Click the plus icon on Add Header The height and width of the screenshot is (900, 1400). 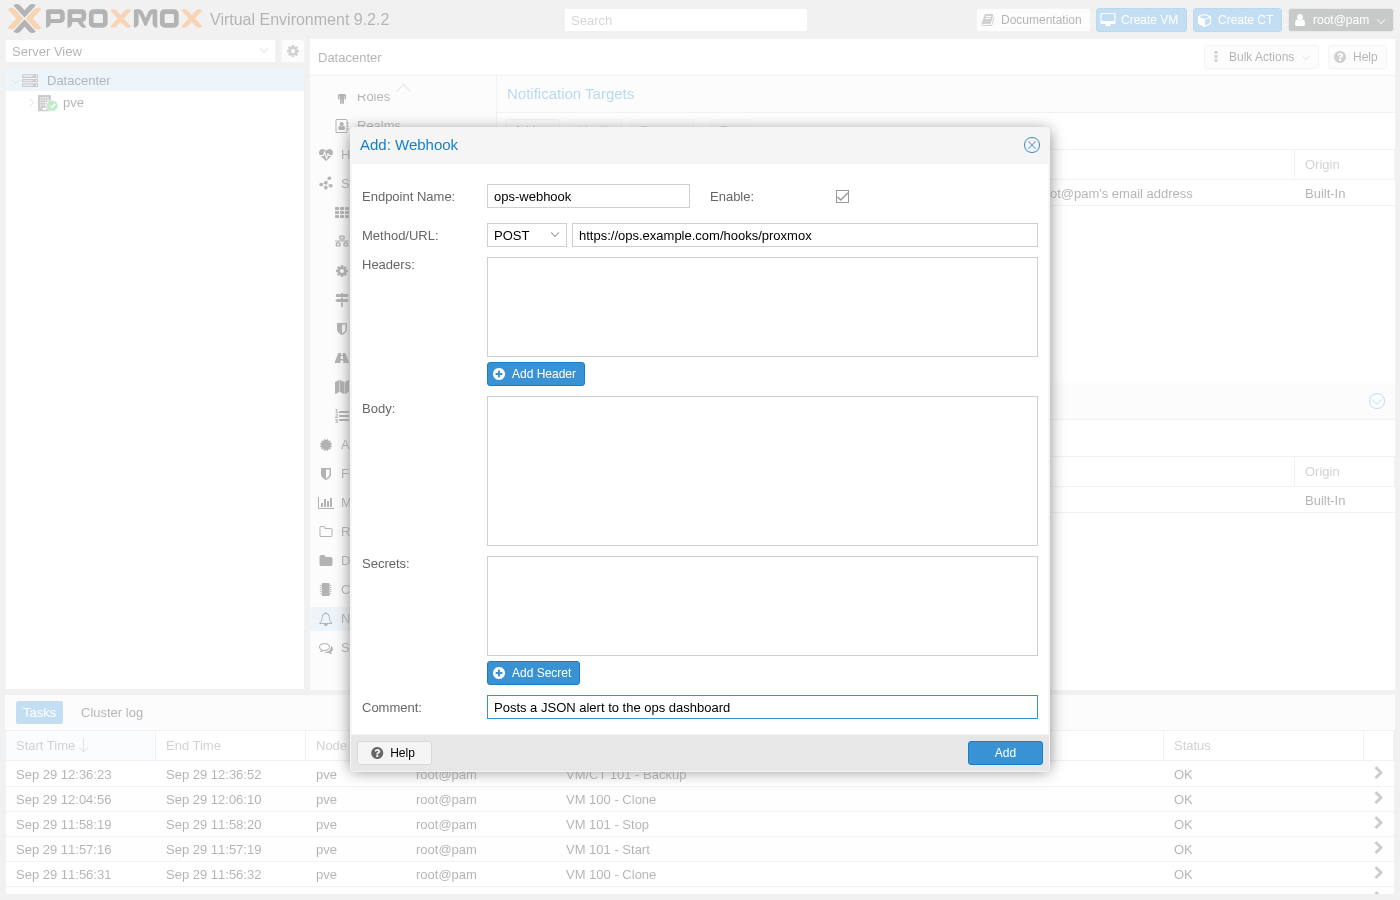click(499, 374)
